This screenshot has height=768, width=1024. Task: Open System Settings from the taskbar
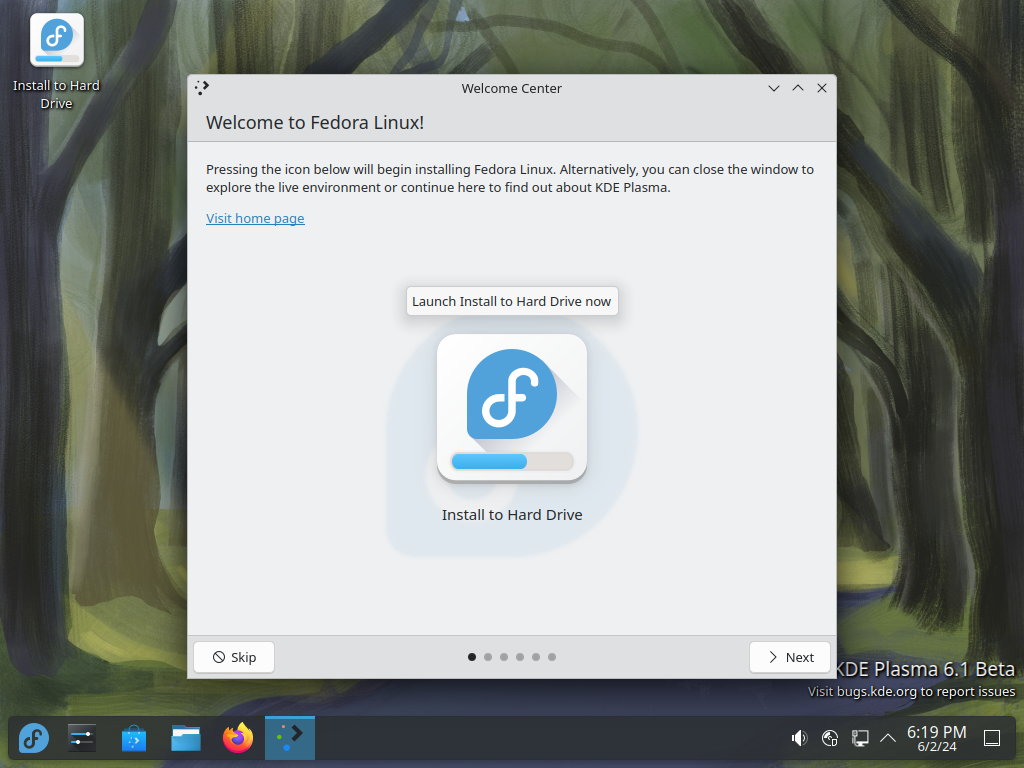tap(82, 738)
